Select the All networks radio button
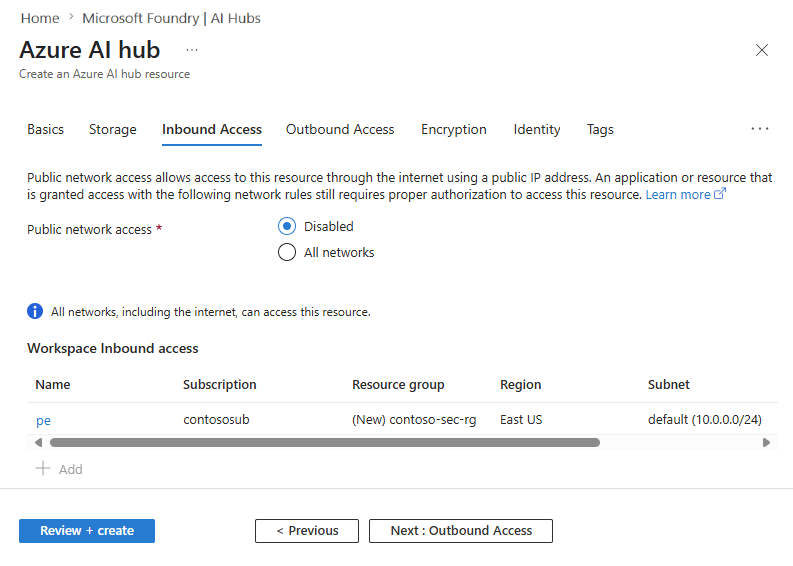 point(287,252)
